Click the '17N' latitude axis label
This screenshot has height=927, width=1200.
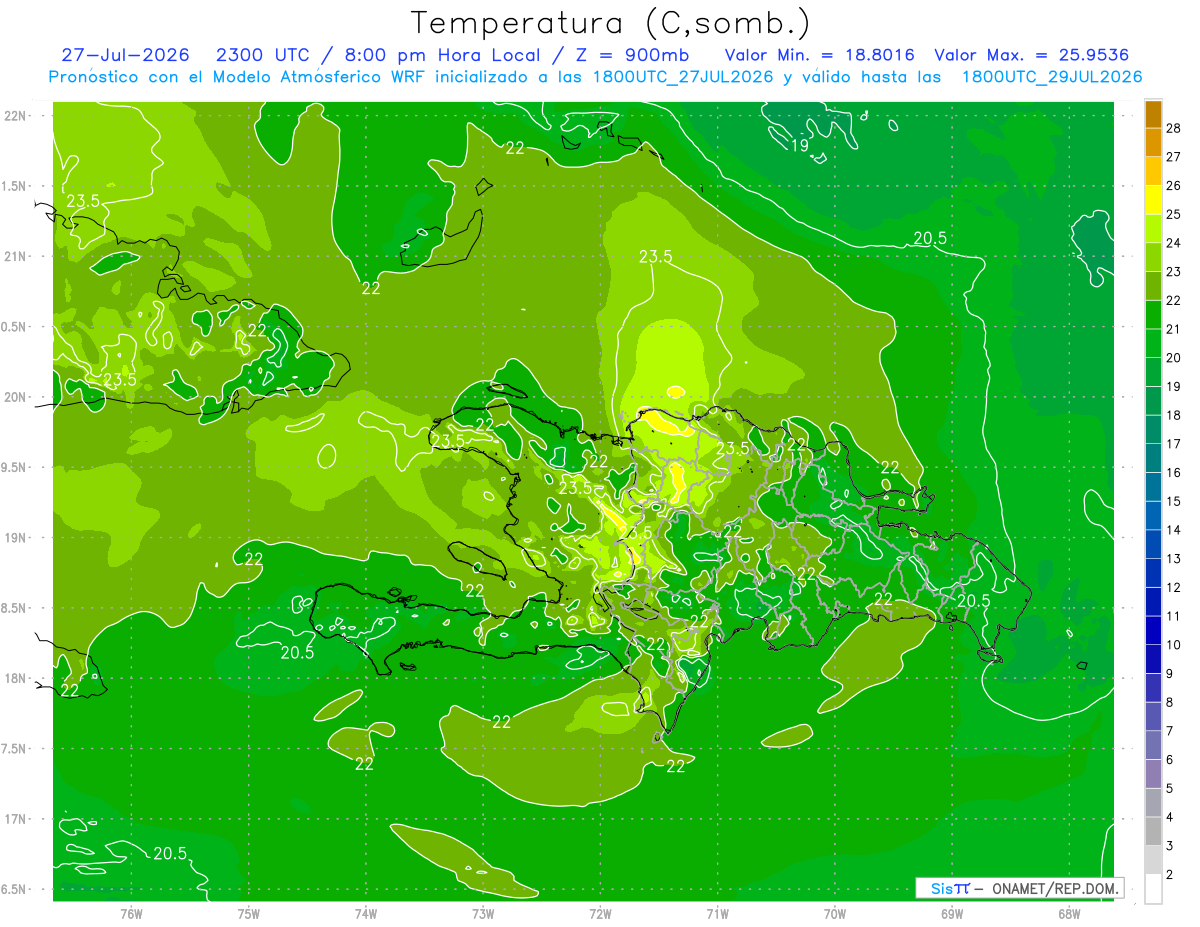point(17,819)
